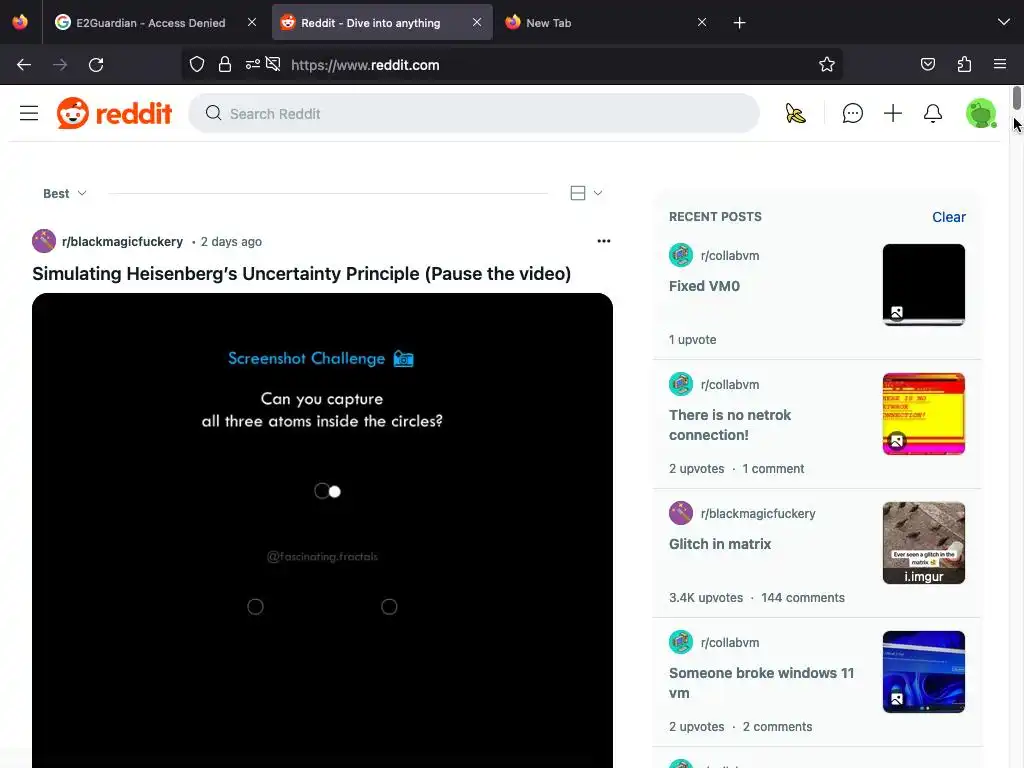Open Fixed VM0 post thumbnail
This screenshot has width=1024, height=768.
[923, 285]
